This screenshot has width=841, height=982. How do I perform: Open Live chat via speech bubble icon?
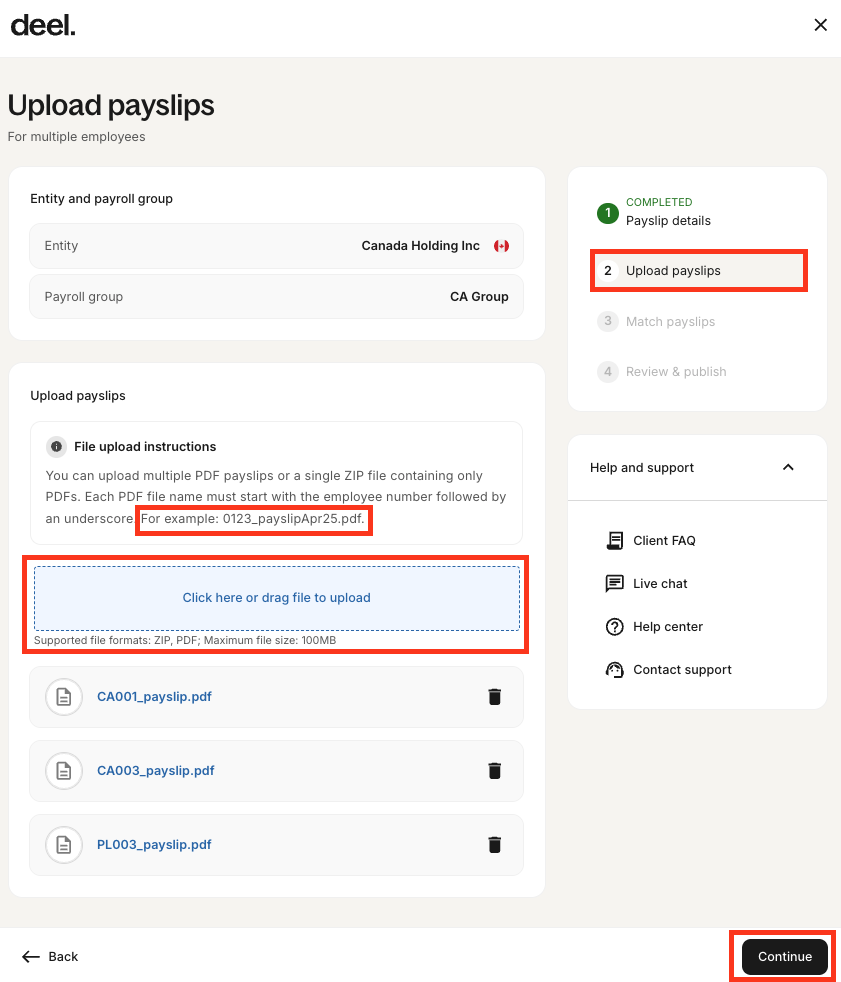pyautogui.click(x=614, y=584)
